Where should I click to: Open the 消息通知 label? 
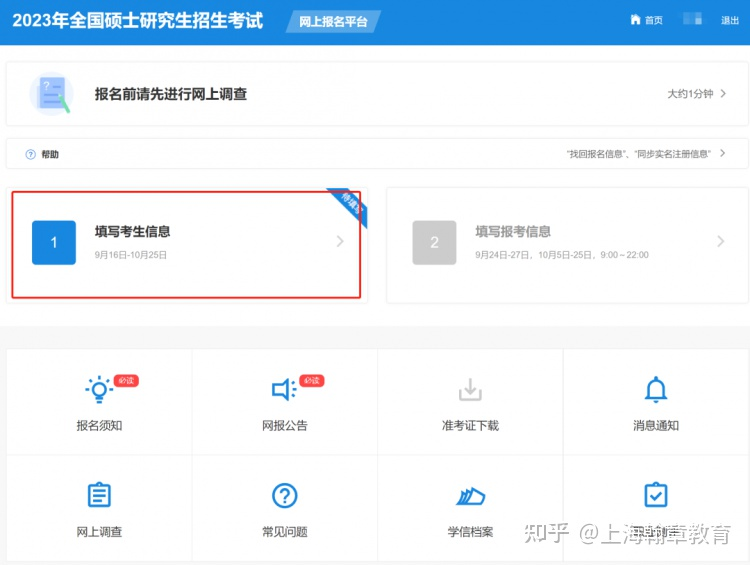click(x=656, y=425)
